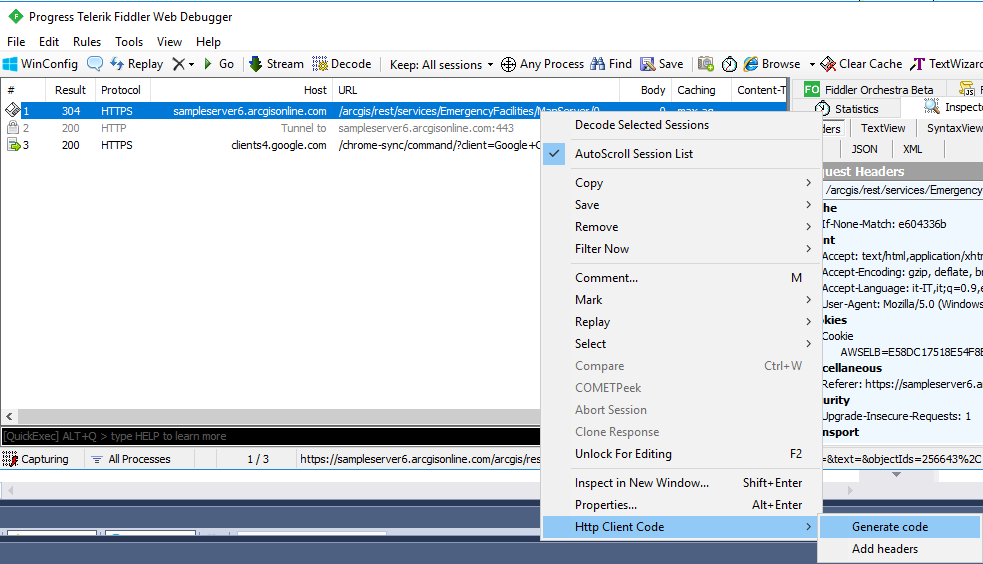The image size is (983, 564).
Task: Click the QuickExec command input box
Action: 271,436
